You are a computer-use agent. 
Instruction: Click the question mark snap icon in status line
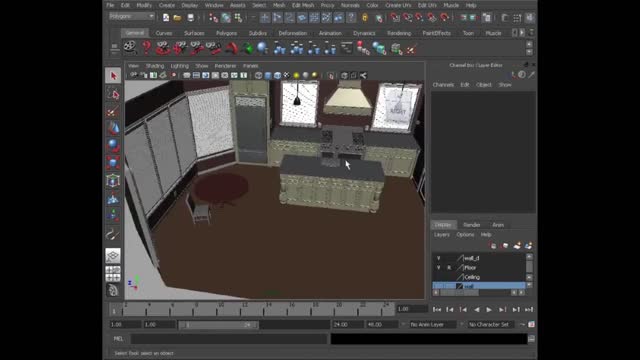tap(351, 18)
